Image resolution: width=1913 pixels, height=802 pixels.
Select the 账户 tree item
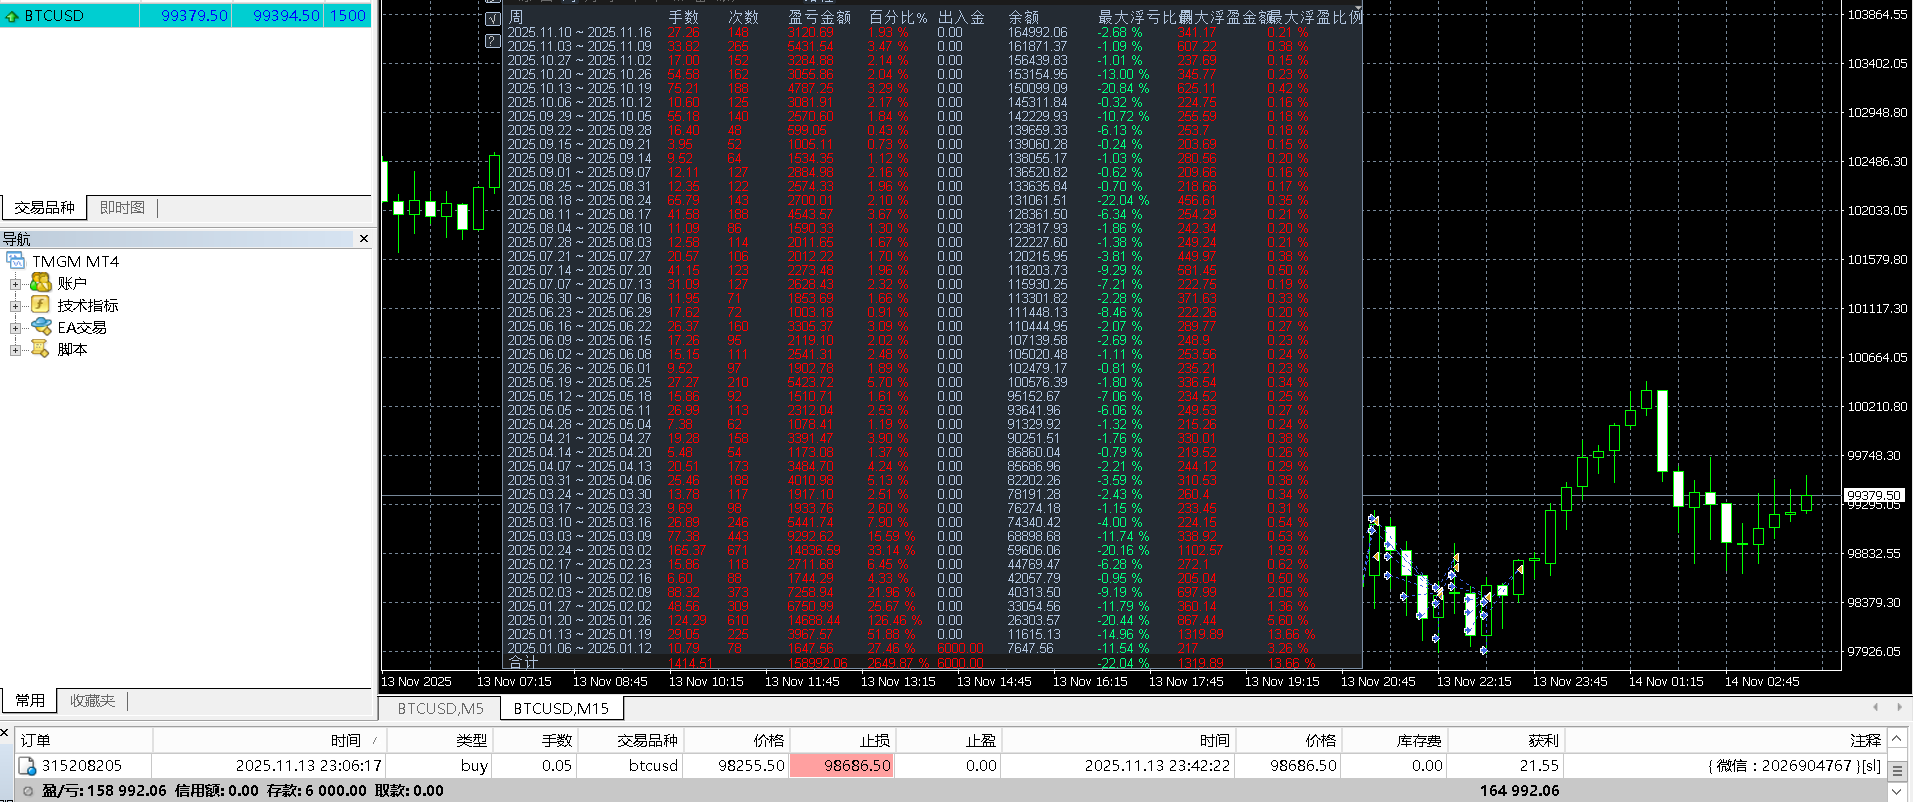72,283
